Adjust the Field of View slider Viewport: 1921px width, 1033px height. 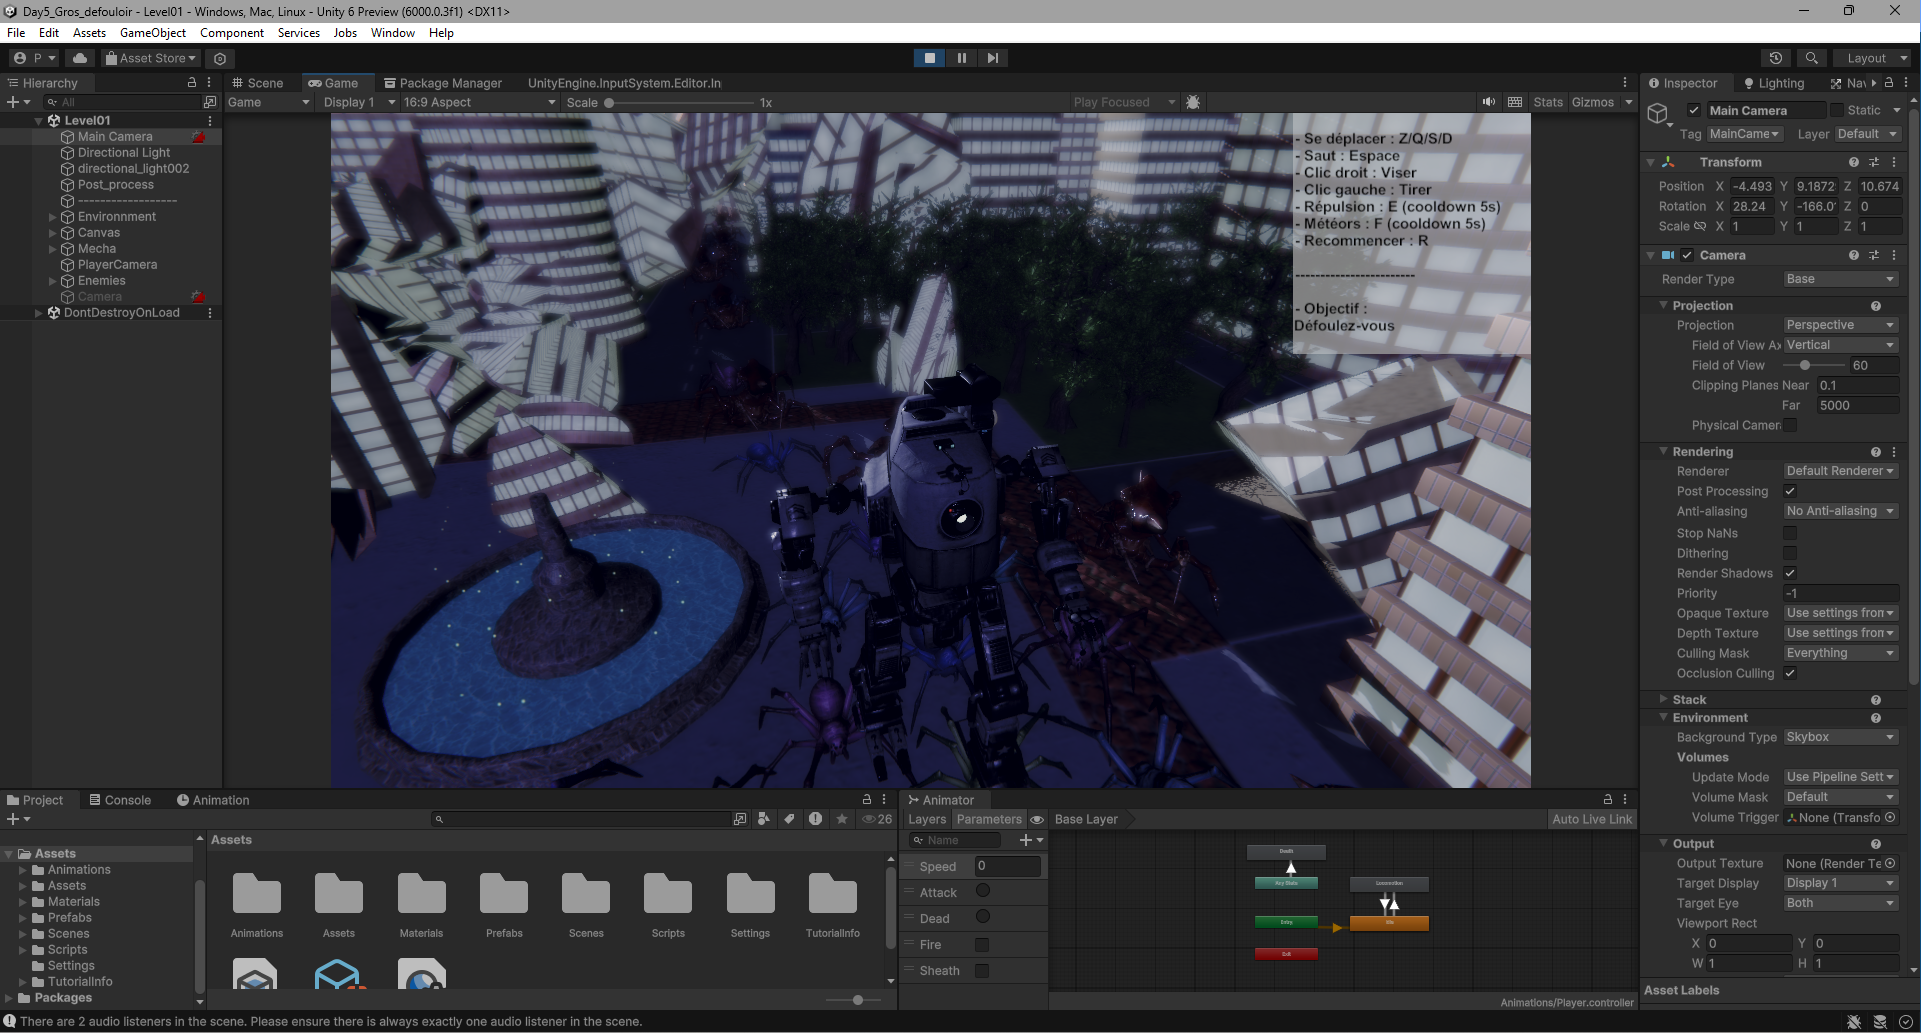(1805, 365)
